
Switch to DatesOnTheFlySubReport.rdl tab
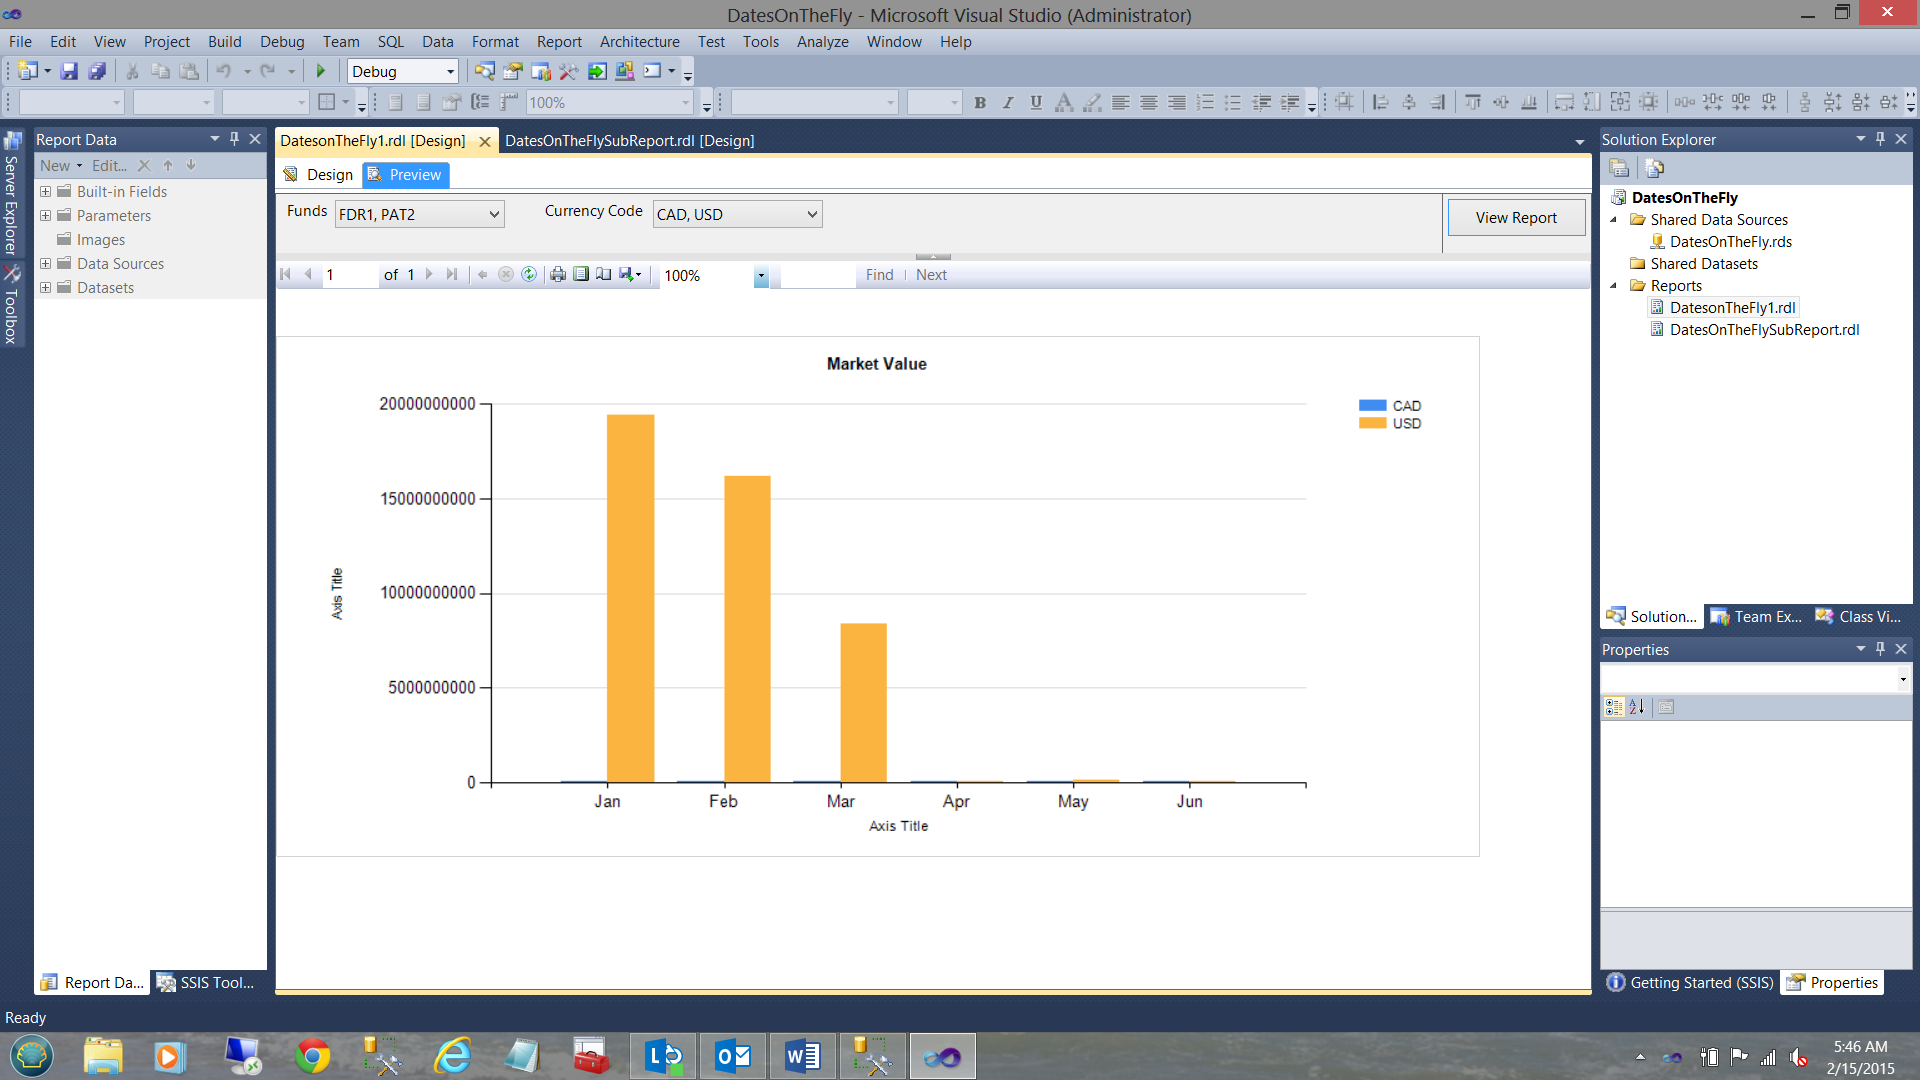[x=629, y=141]
